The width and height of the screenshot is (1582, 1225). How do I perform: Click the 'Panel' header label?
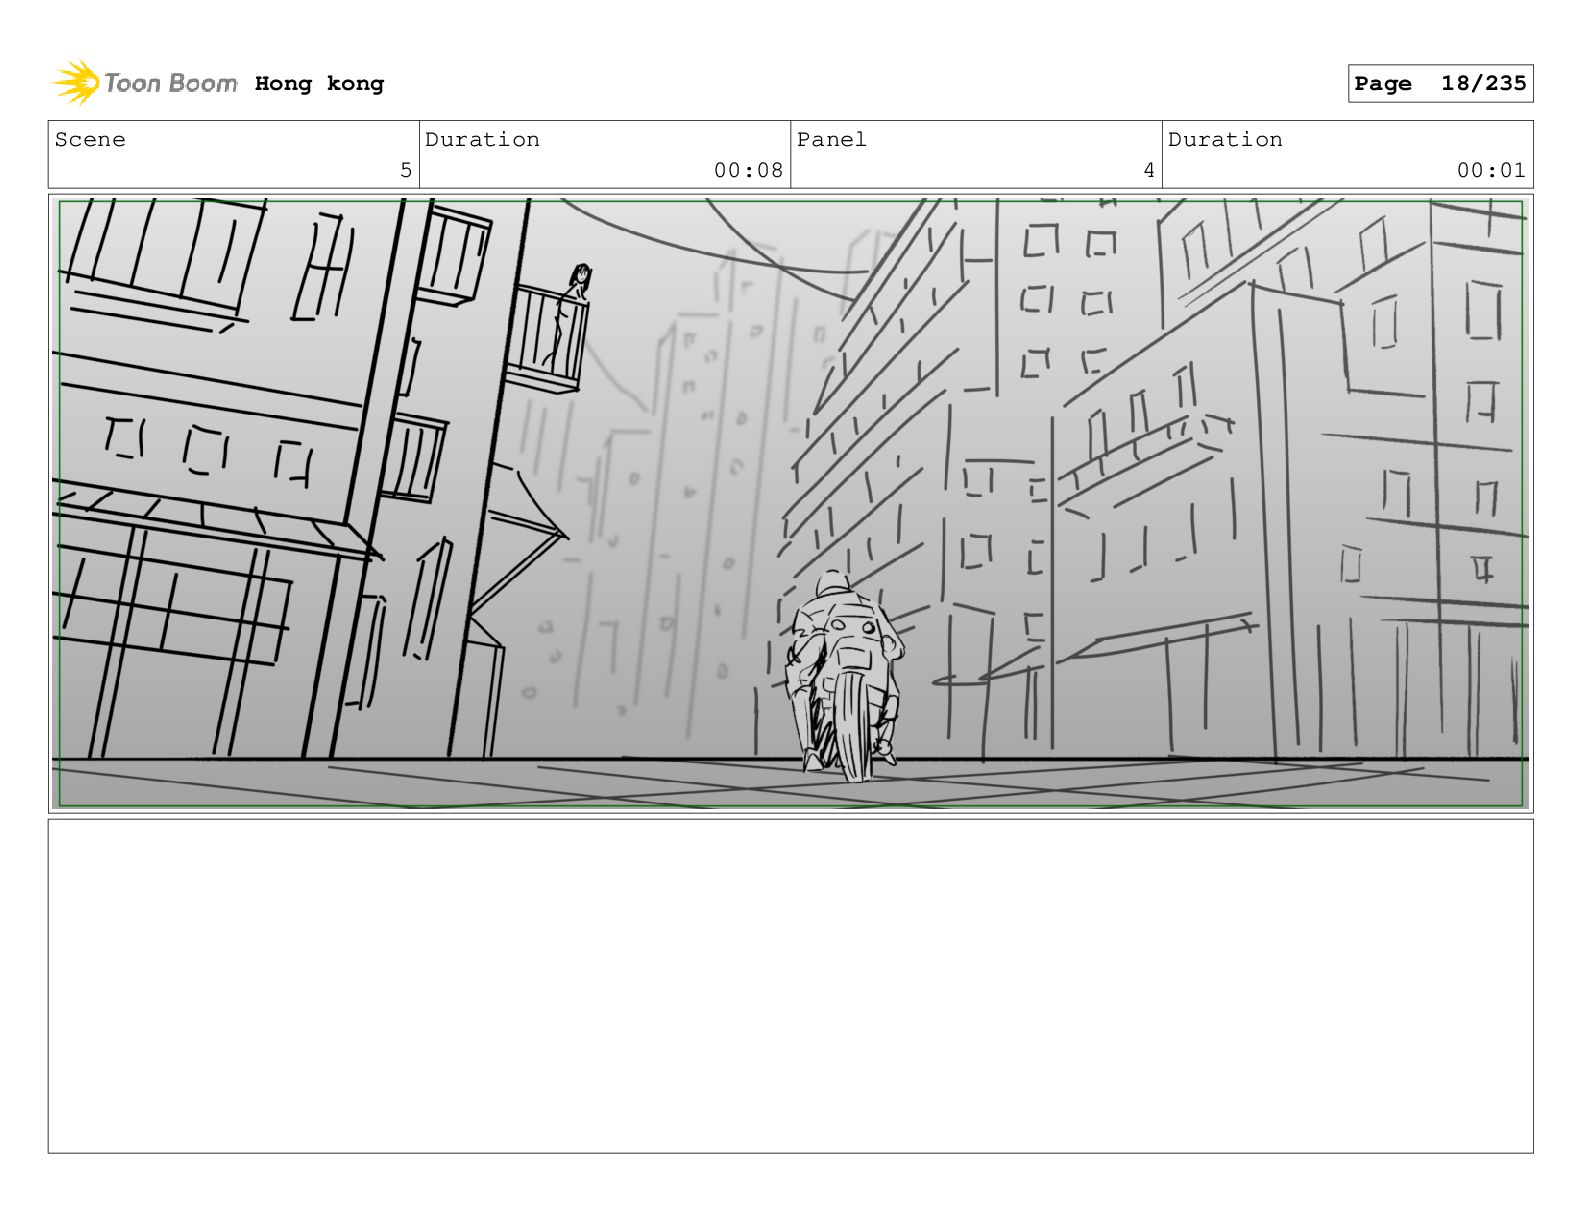coord(832,140)
